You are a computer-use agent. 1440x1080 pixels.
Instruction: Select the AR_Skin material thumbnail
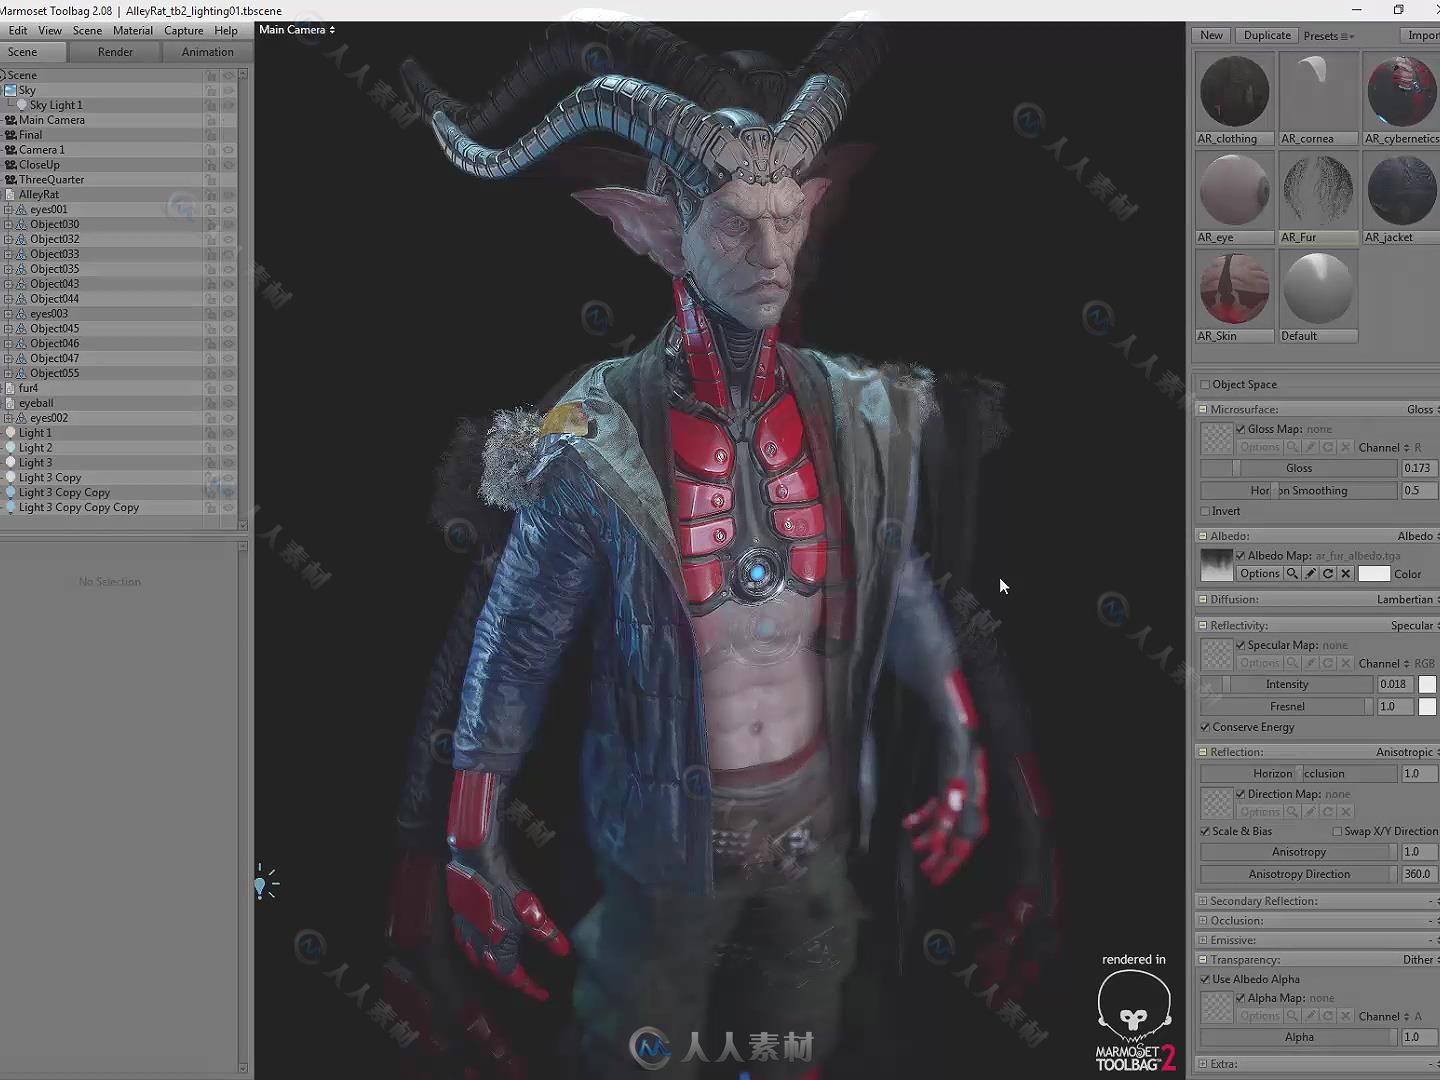pos(1234,297)
